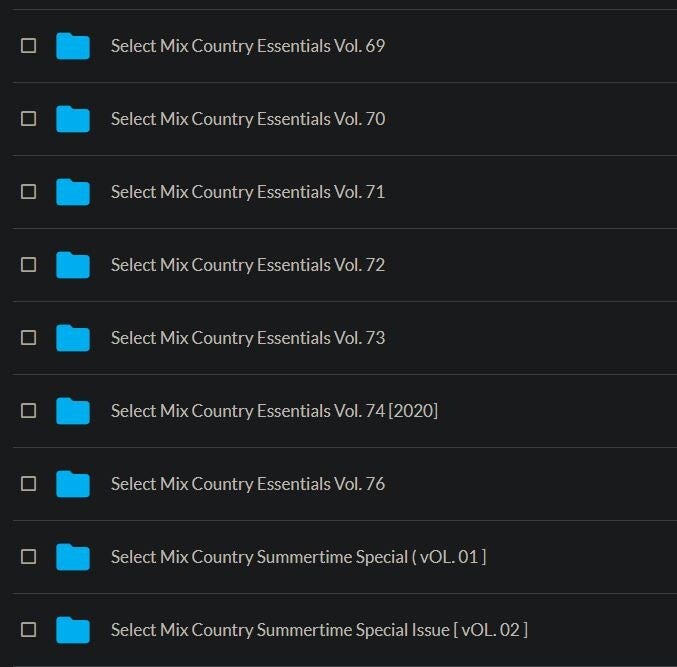677x667 pixels.
Task: Click the folder icon for Vol. 73
Action: [x=73, y=338]
